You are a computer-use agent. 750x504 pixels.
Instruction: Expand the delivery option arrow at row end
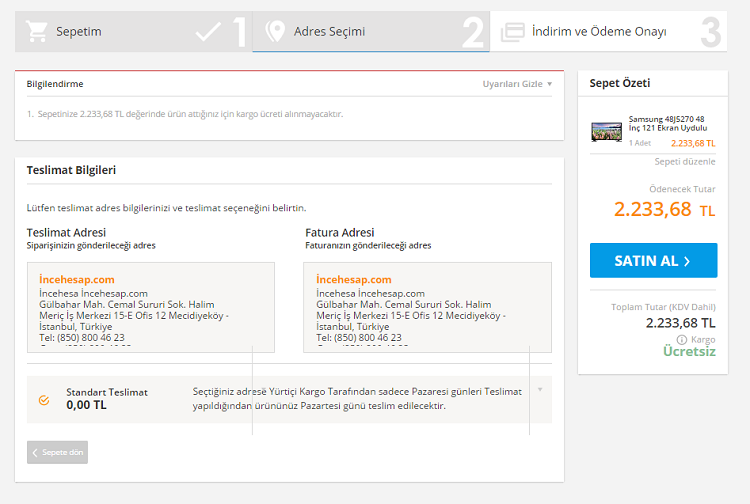pyautogui.click(x=540, y=389)
